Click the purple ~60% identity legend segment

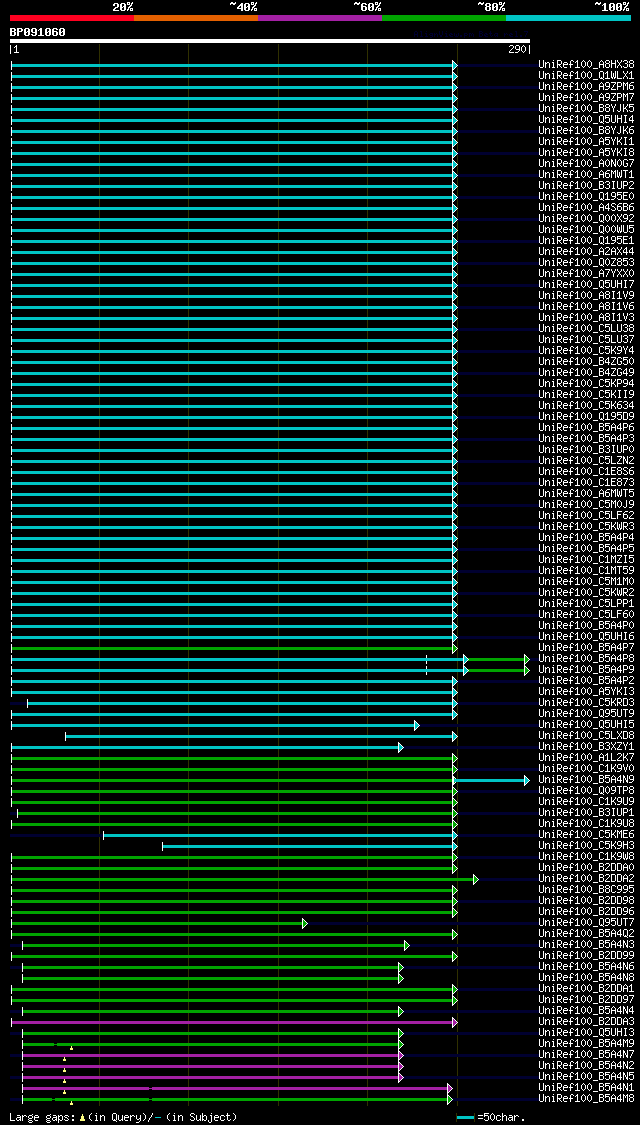320,17
